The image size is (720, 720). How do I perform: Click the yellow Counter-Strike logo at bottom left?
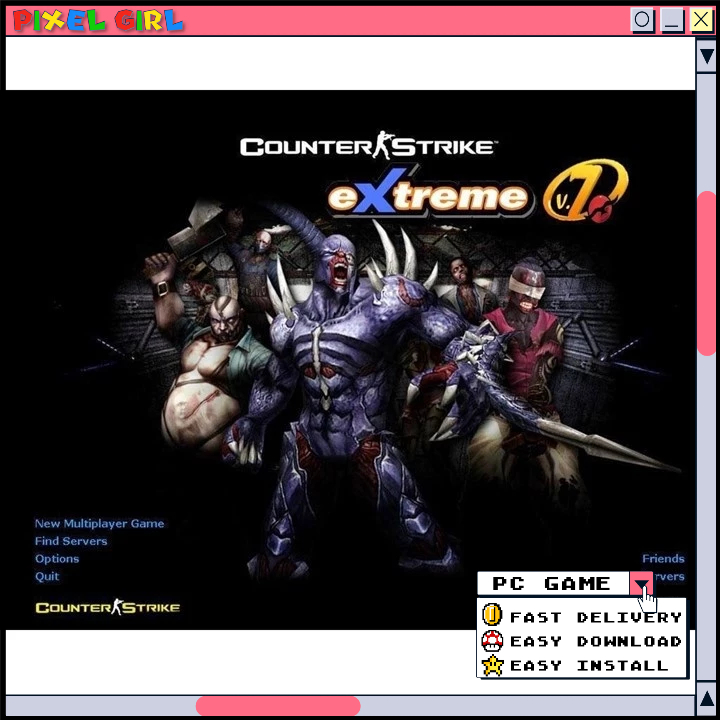click(108, 607)
